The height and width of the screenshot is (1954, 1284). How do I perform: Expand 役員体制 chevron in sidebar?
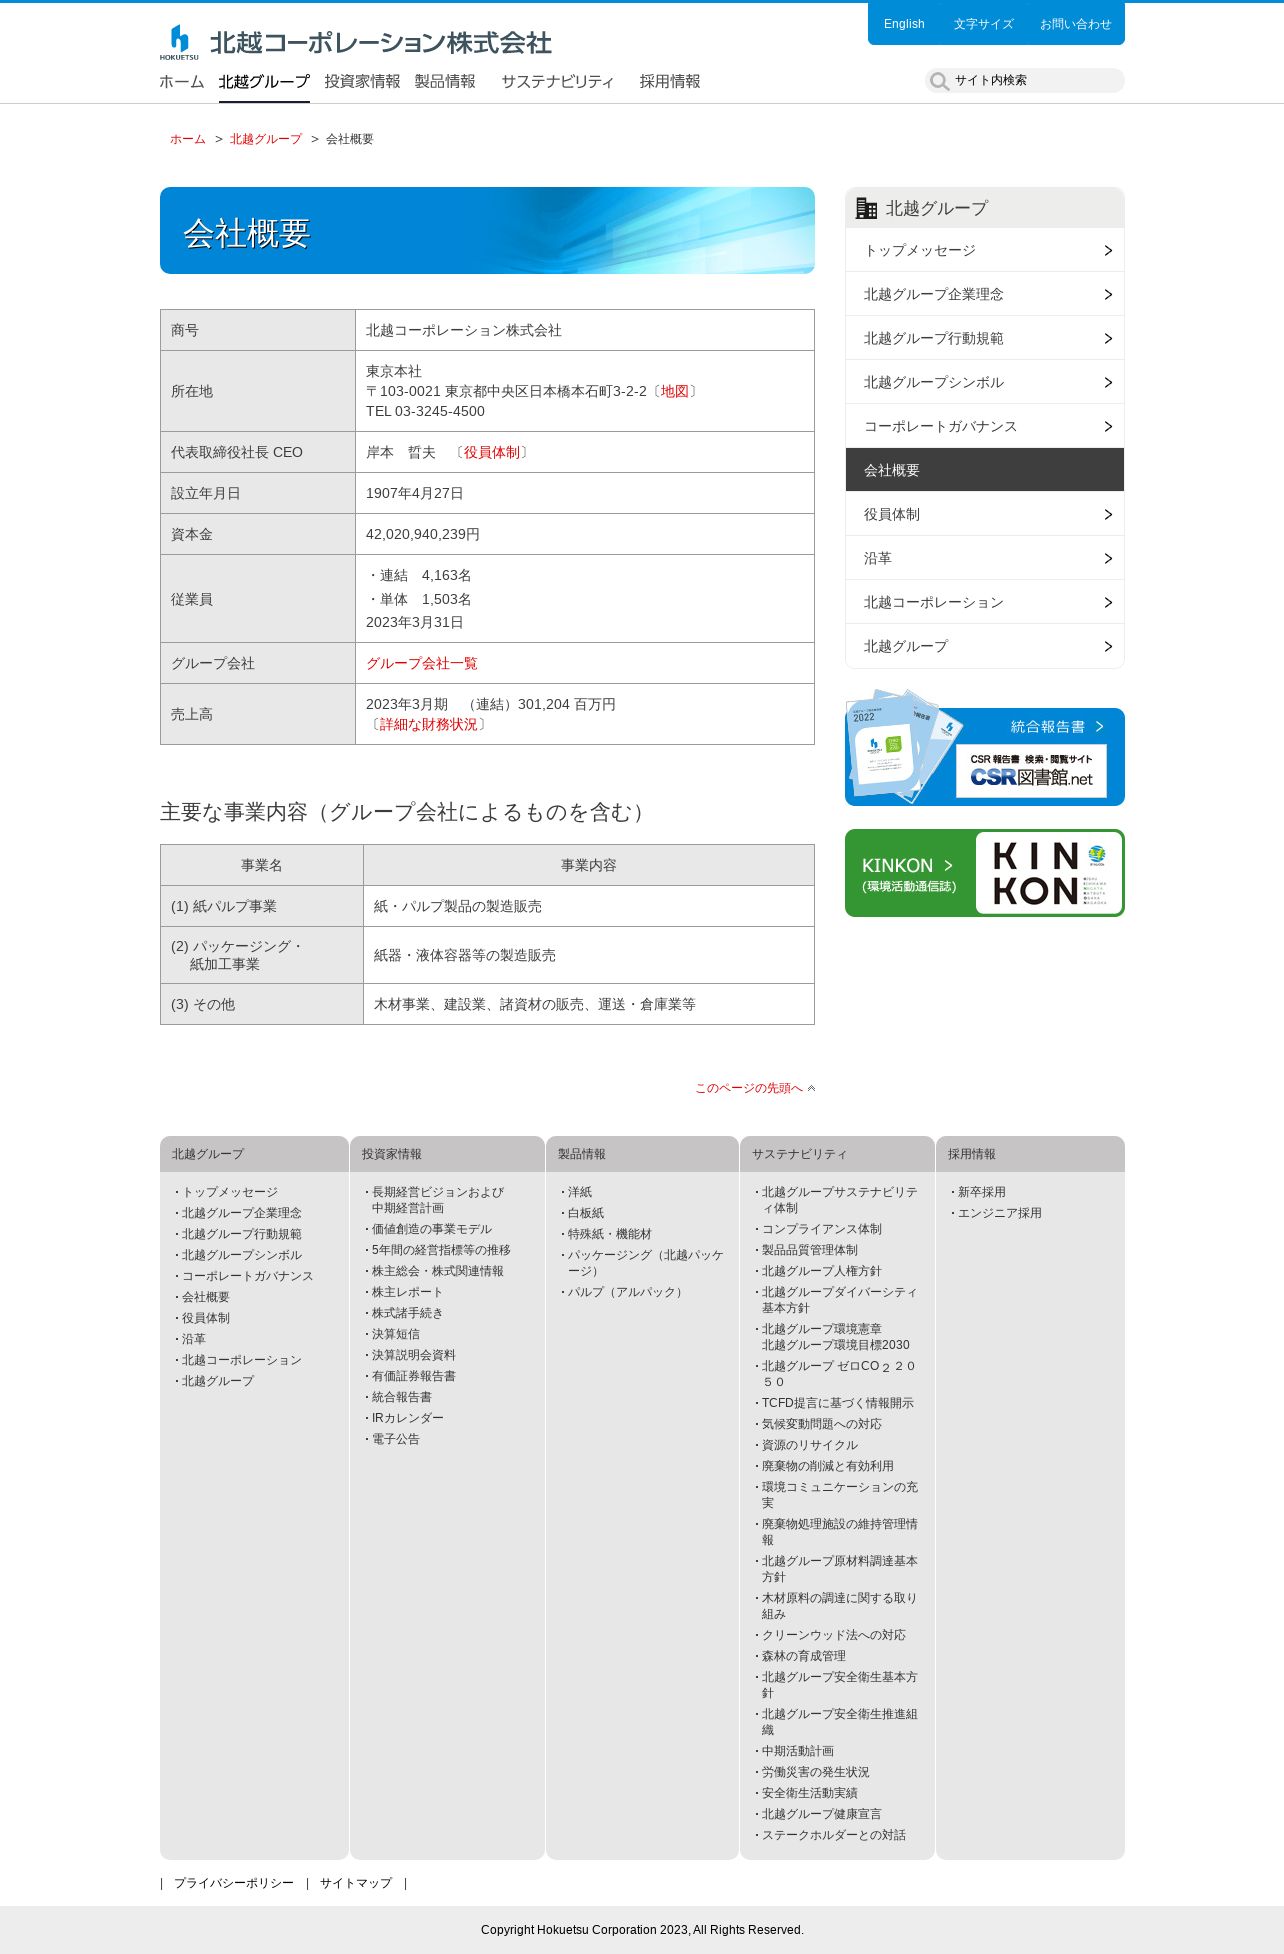(1107, 514)
